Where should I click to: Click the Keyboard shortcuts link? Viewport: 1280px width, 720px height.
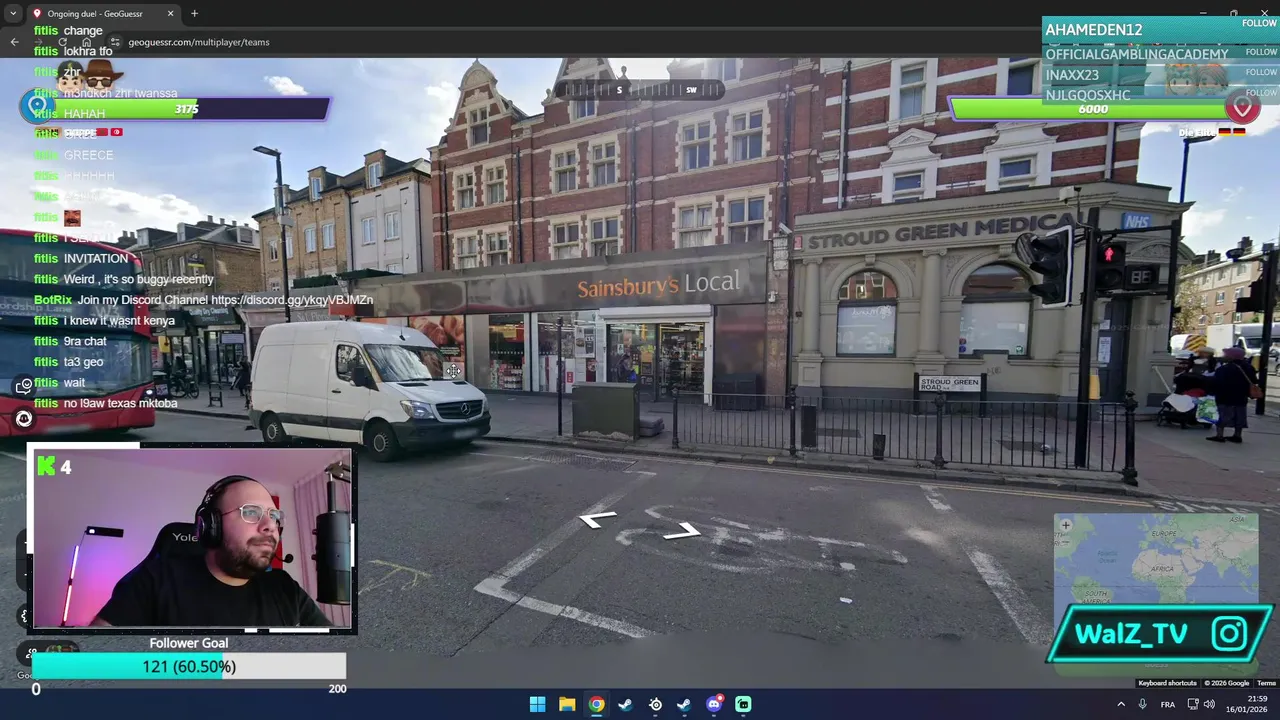(1167, 683)
